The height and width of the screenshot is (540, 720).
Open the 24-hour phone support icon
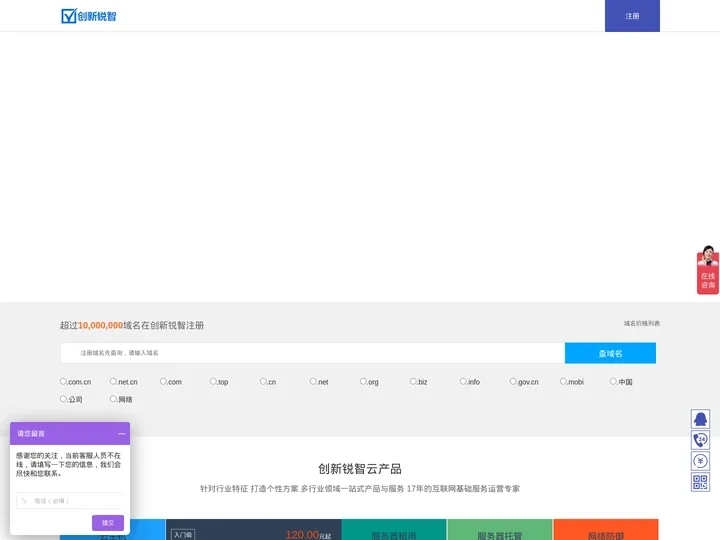(x=700, y=440)
